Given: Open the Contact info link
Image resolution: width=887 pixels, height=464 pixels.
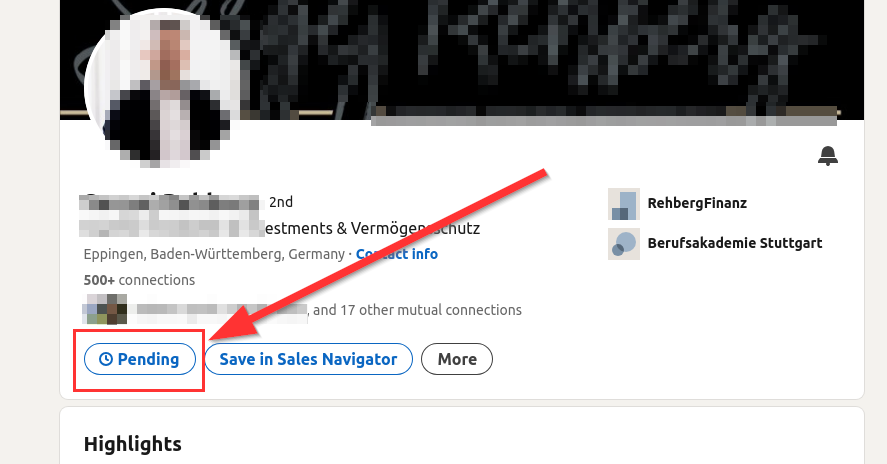Looking at the screenshot, I should 397,254.
